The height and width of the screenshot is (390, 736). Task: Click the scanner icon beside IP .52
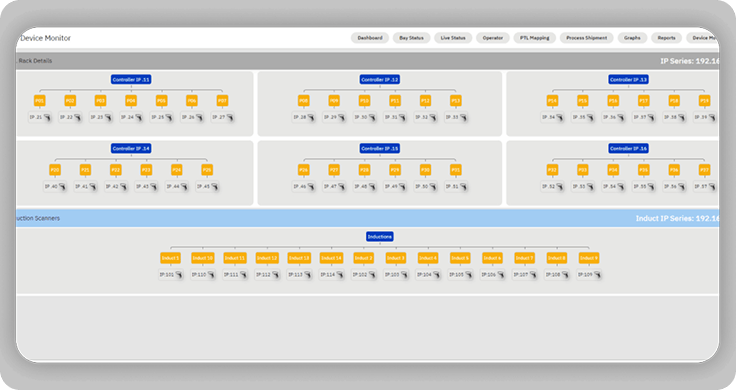560,187
